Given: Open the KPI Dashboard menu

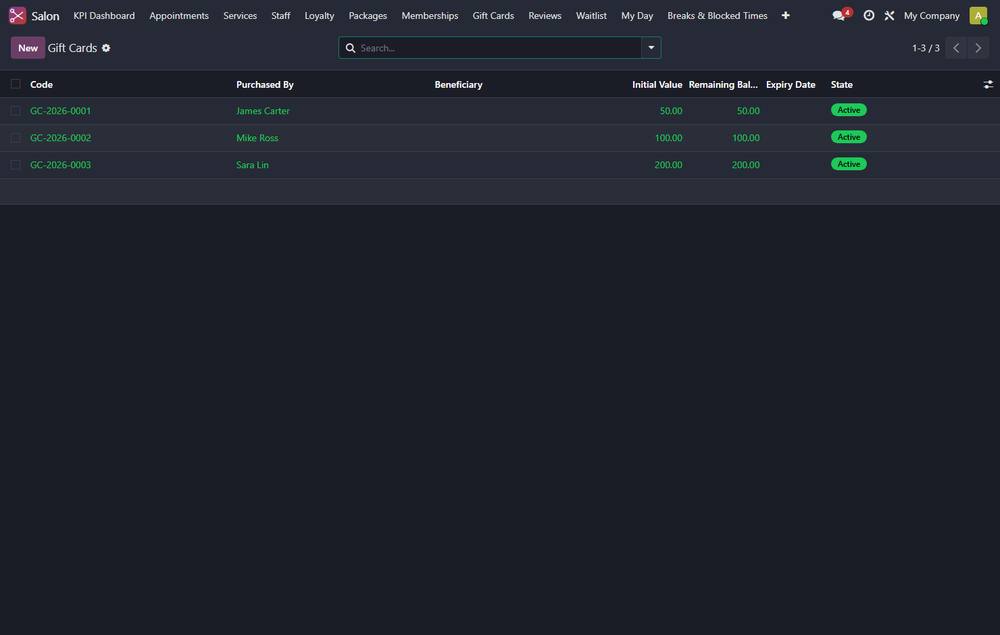Looking at the screenshot, I should pos(104,15).
